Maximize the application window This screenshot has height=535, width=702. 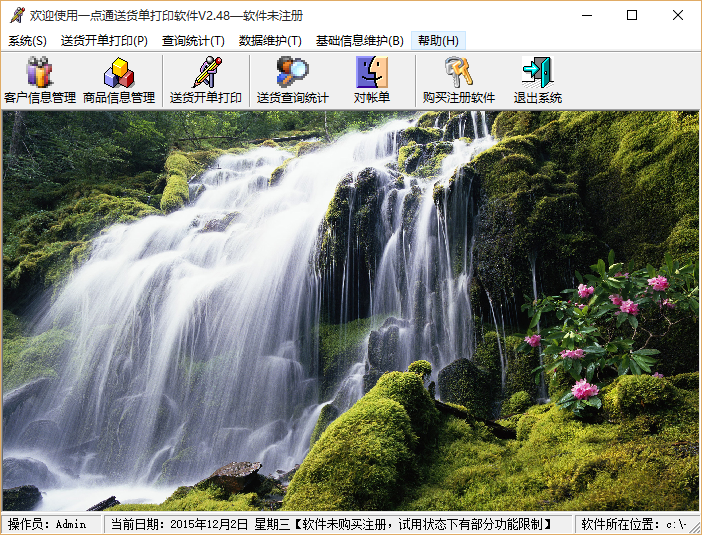(632, 16)
